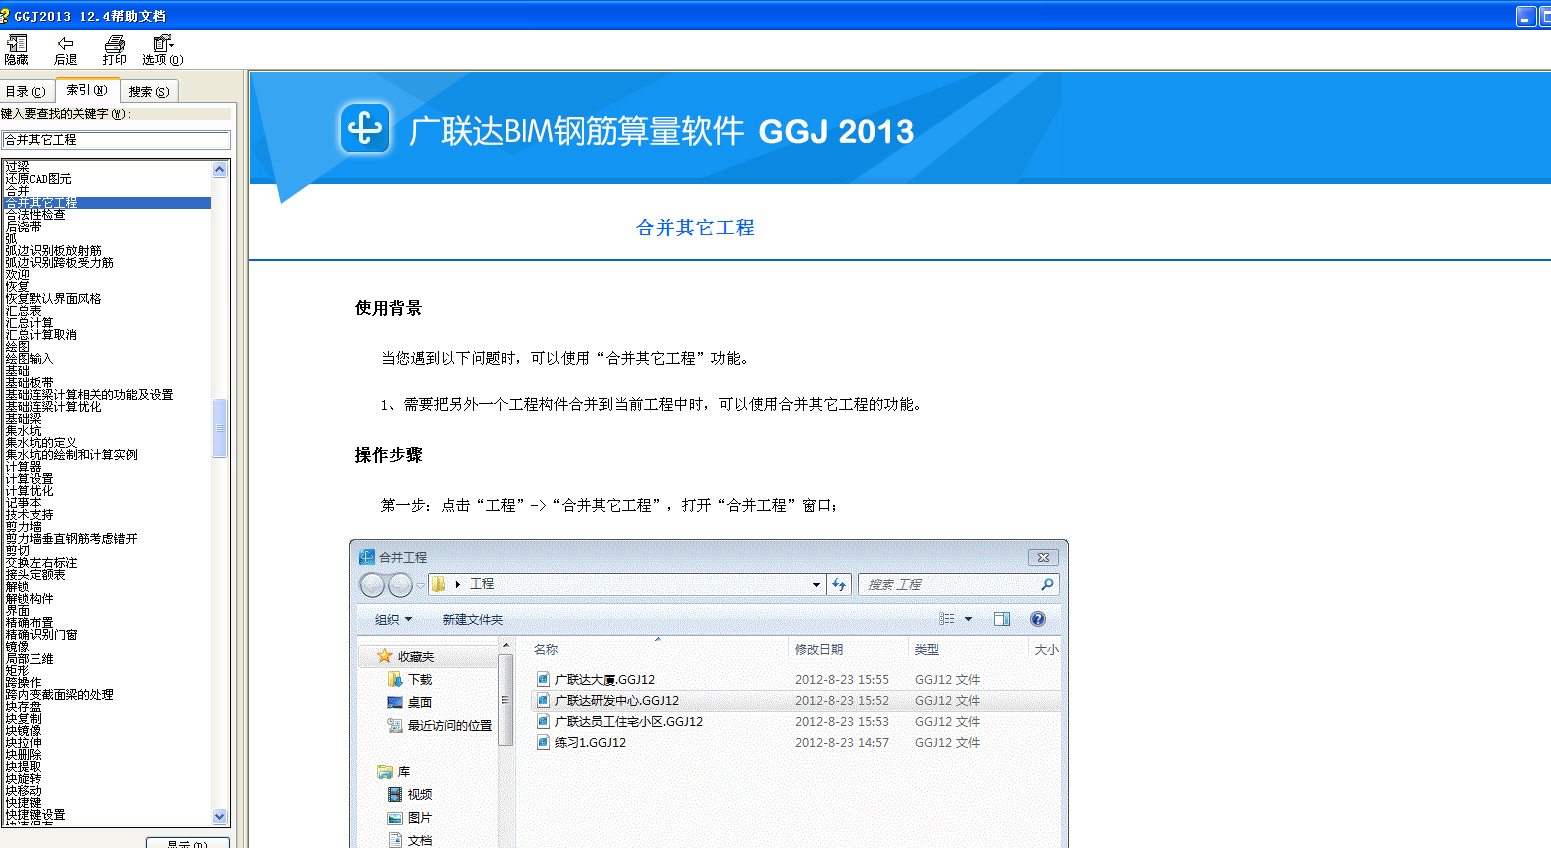This screenshot has width=1551, height=848.
Task: Go back using the 后退 toolbar button
Action: (65, 50)
